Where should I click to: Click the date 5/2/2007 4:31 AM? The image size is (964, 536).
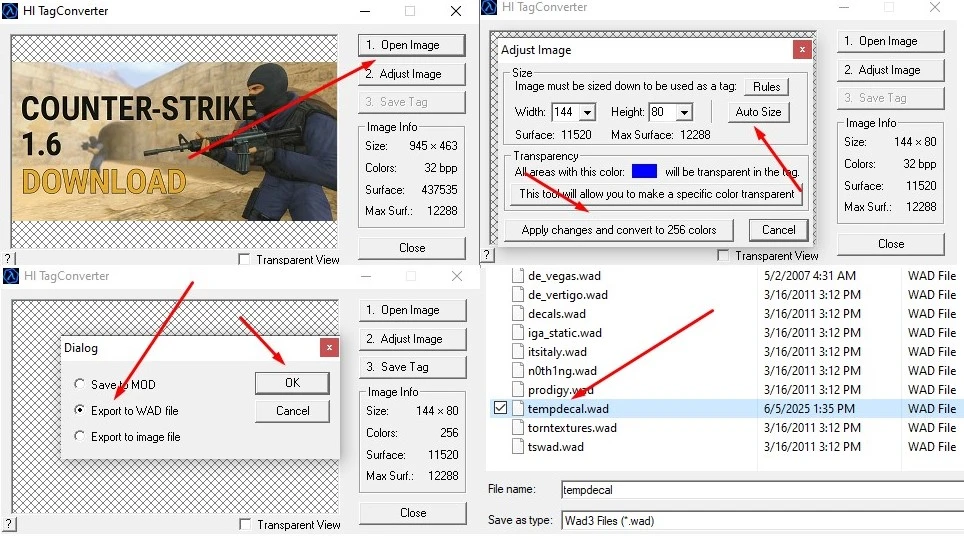[810, 276]
